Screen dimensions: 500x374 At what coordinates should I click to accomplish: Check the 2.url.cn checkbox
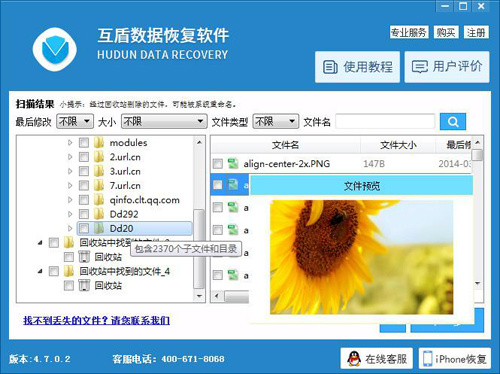point(84,157)
